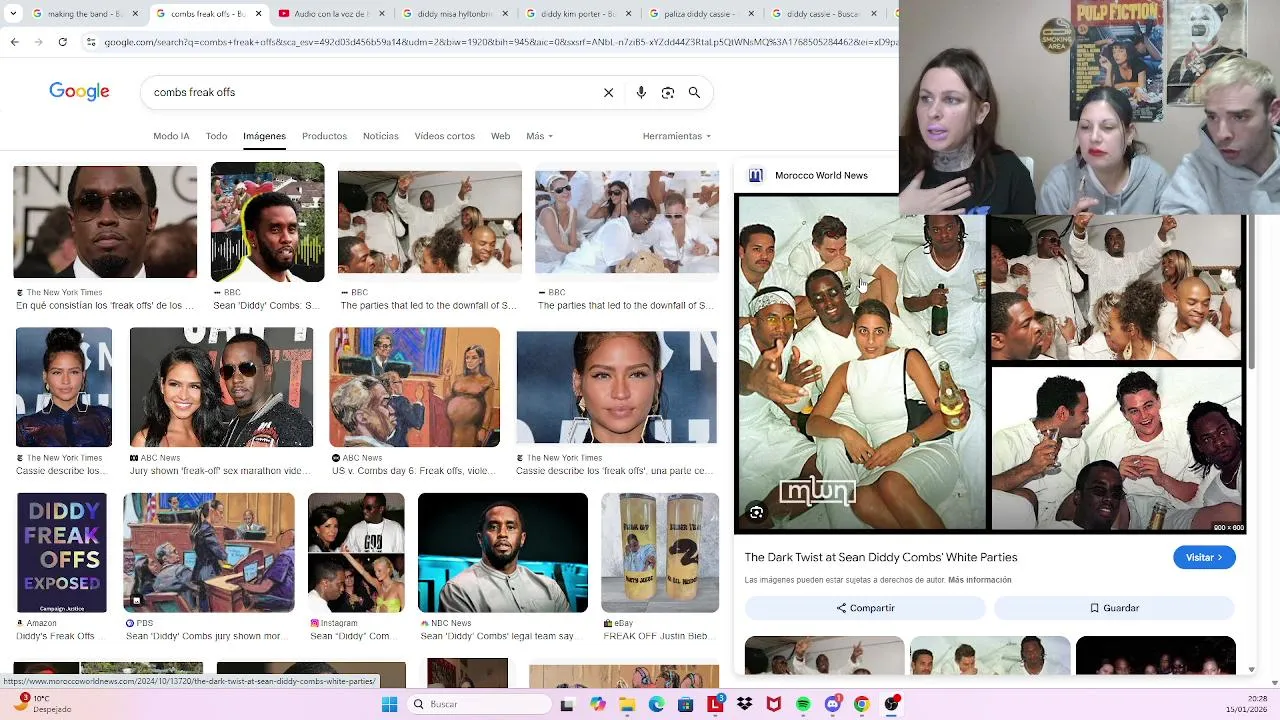Open the large white party preview image
The height and width of the screenshot is (720, 1280).
(990, 363)
